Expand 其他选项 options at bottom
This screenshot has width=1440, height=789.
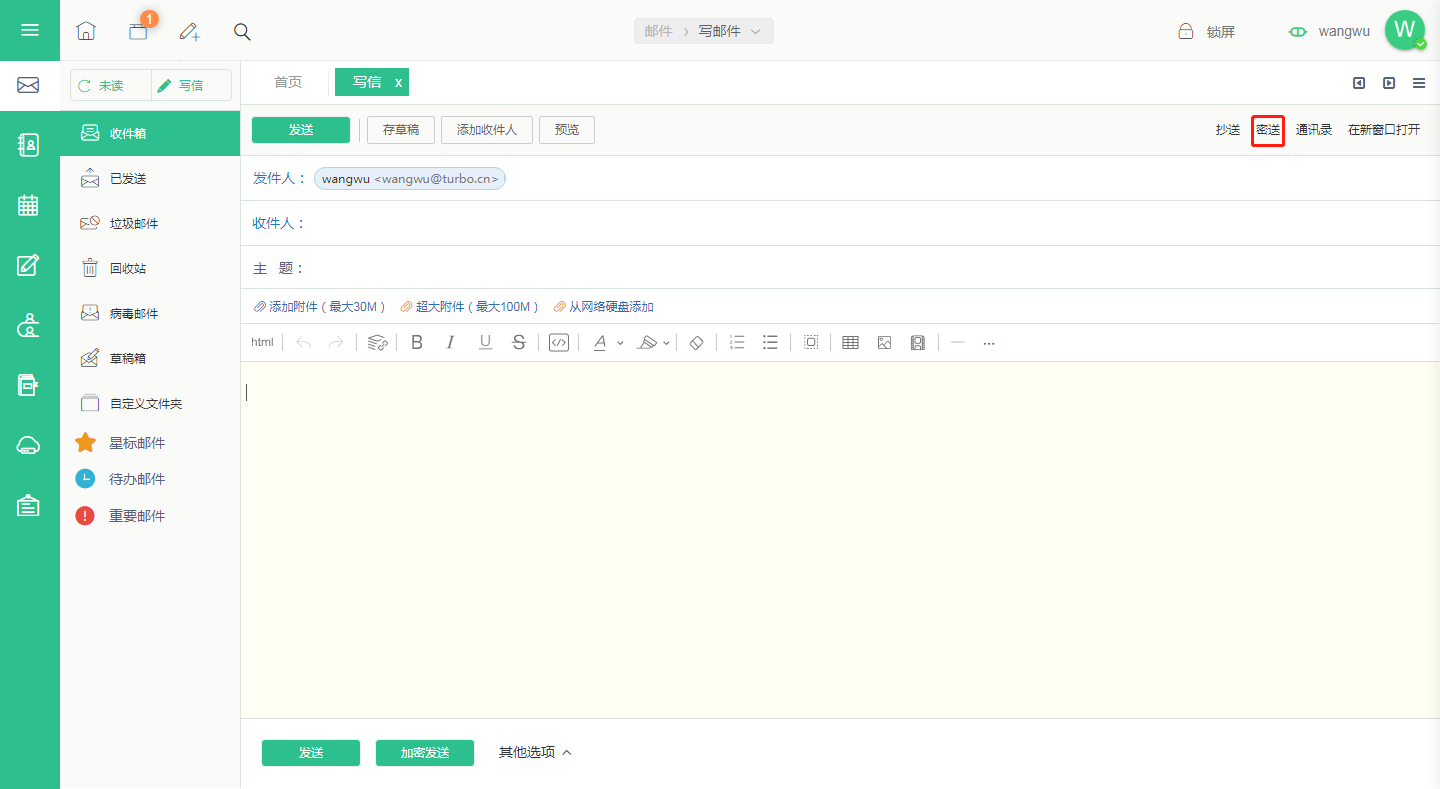535,753
